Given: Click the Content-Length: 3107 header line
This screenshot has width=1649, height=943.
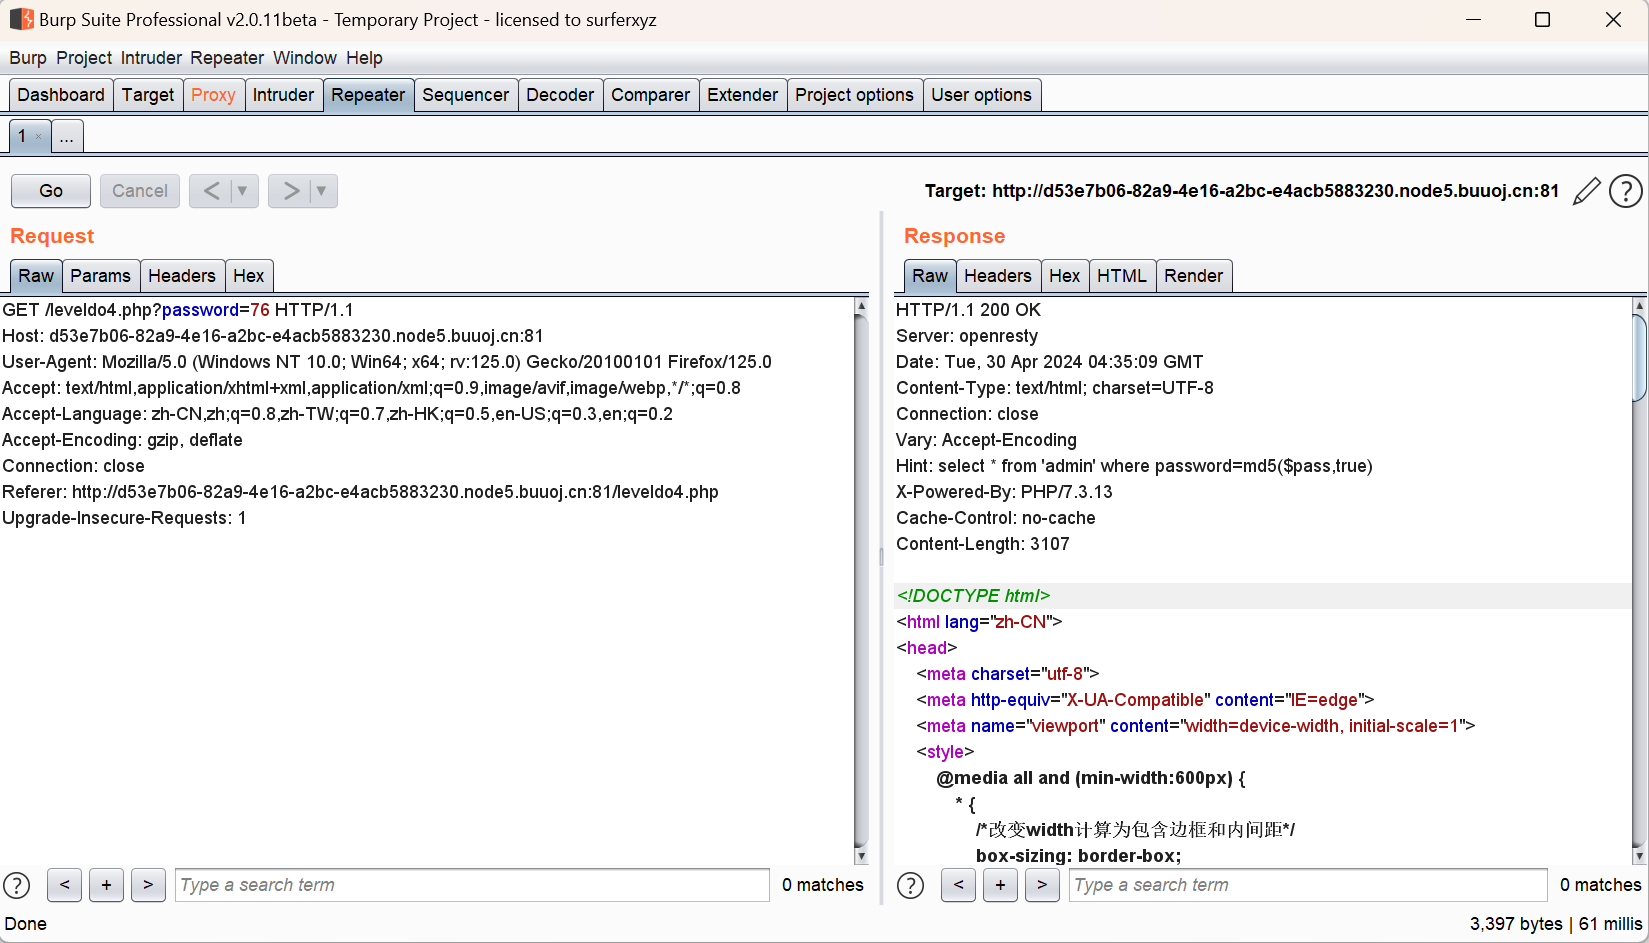Looking at the screenshot, I should pos(983,544).
